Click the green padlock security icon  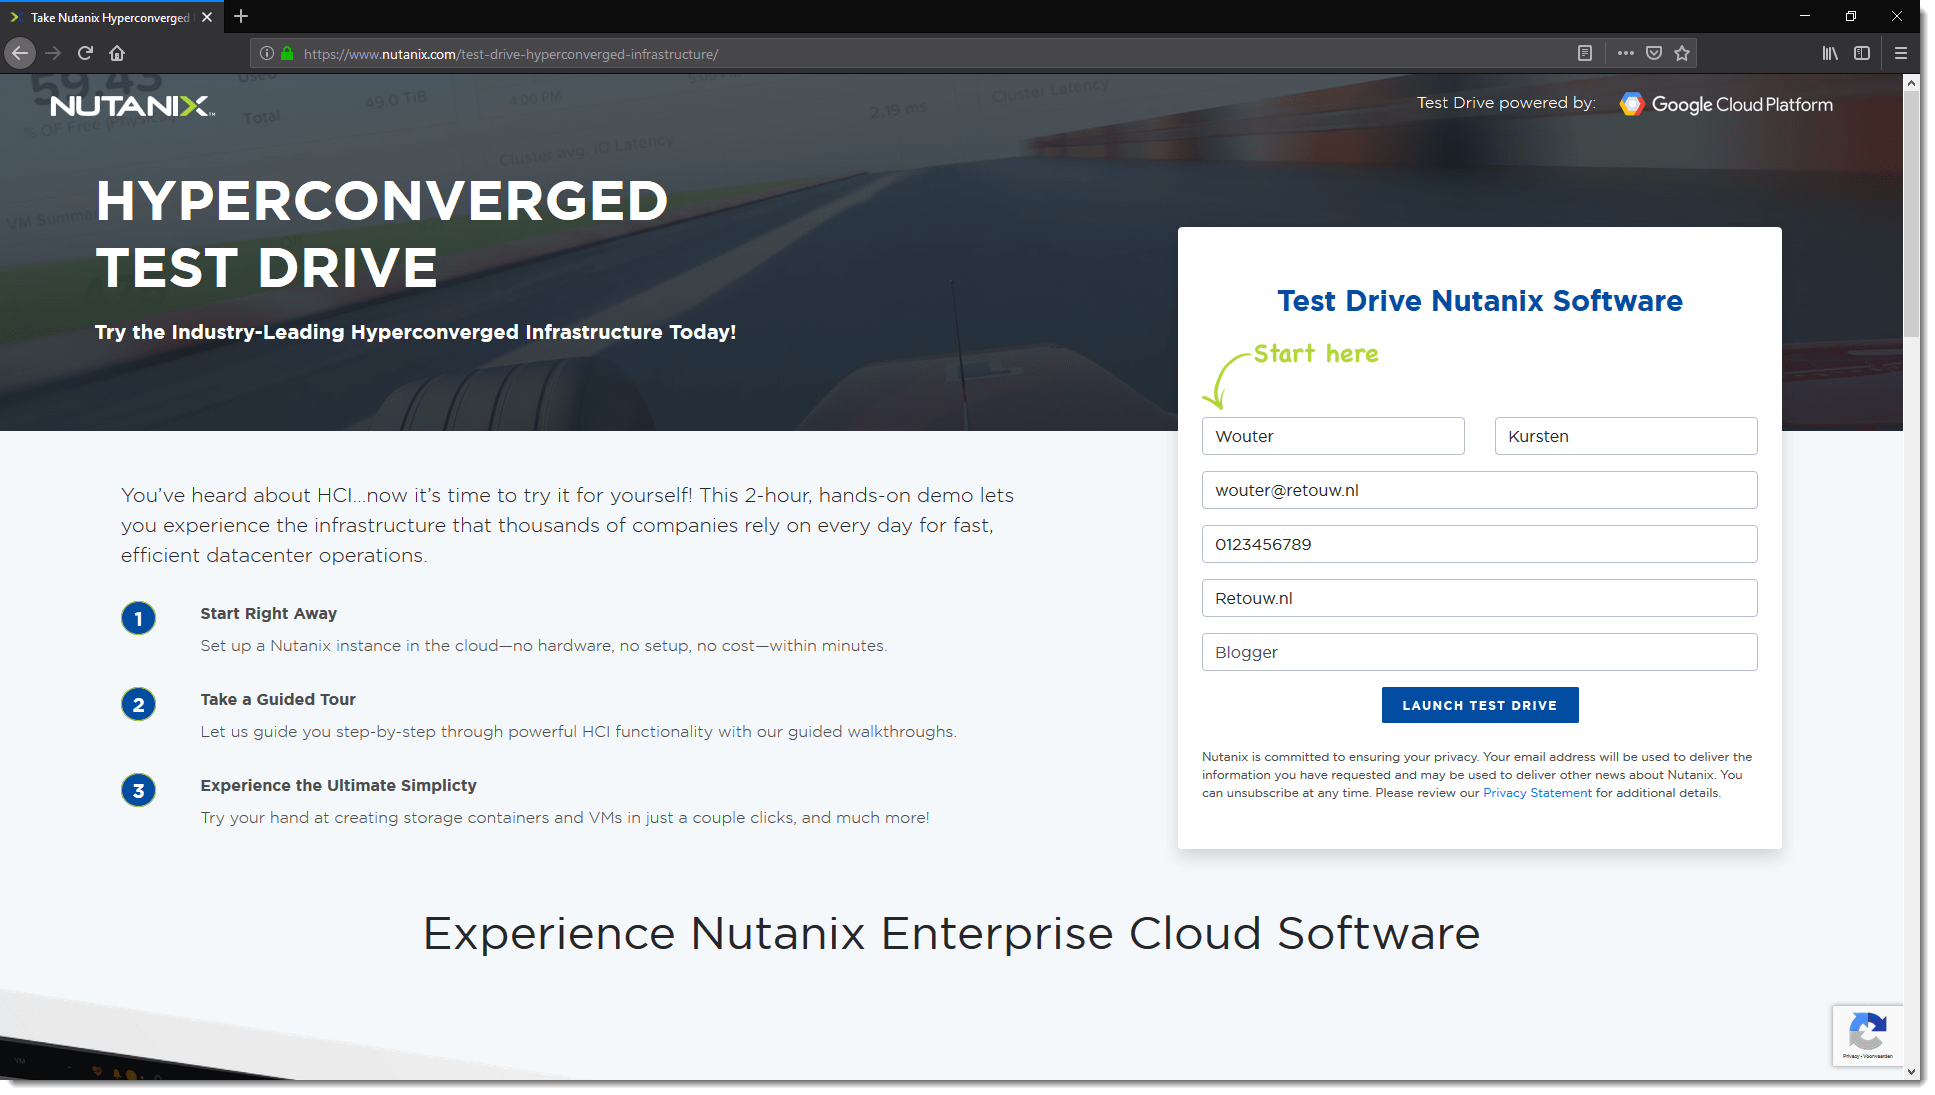click(x=287, y=53)
